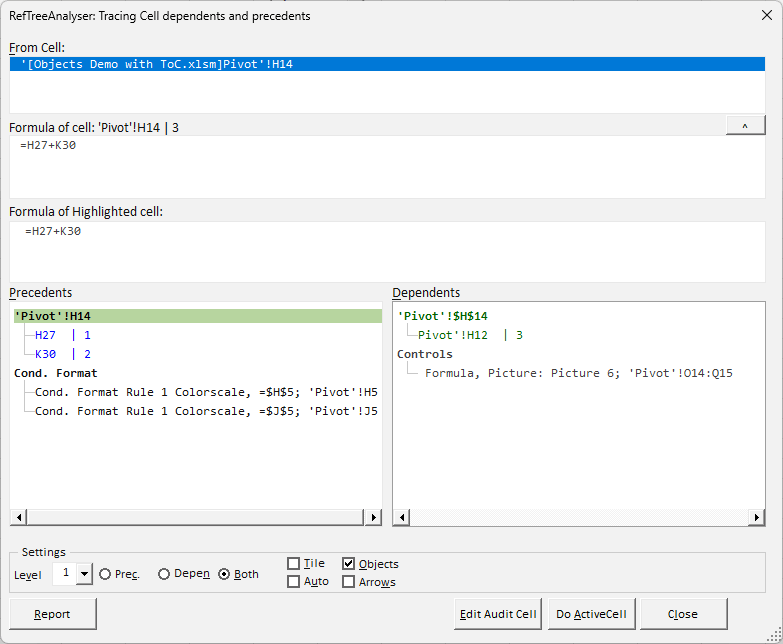Click Precedents scrollbar right arrow

pyautogui.click(x=373, y=517)
